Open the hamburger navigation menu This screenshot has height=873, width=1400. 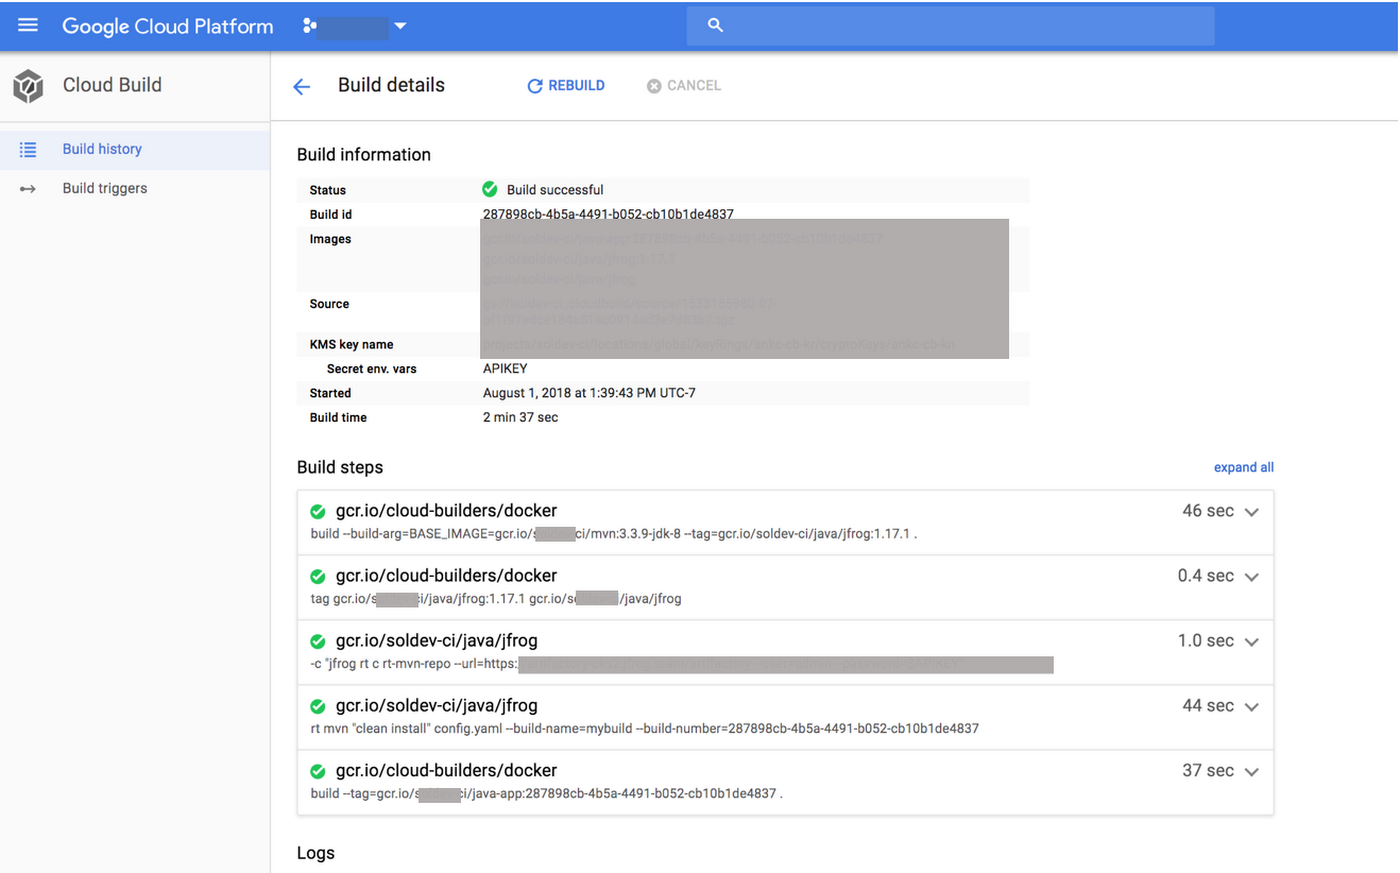pos(28,25)
